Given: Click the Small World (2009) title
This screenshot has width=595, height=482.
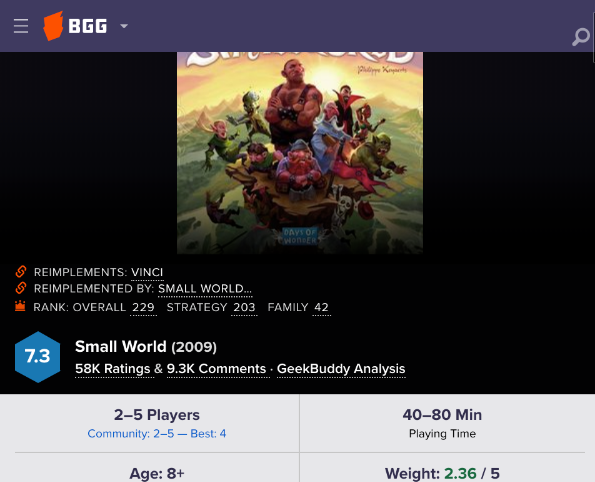Looking at the screenshot, I should [x=146, y=347].
